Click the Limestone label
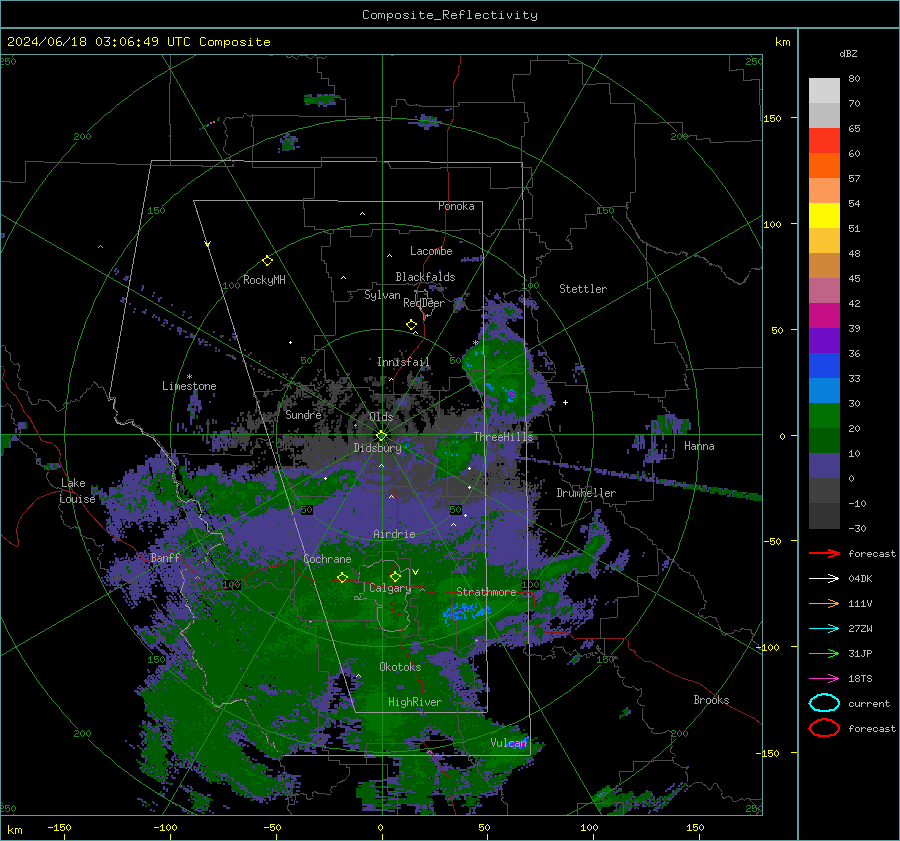The image size is (900, 841). [x=189, y=386]
